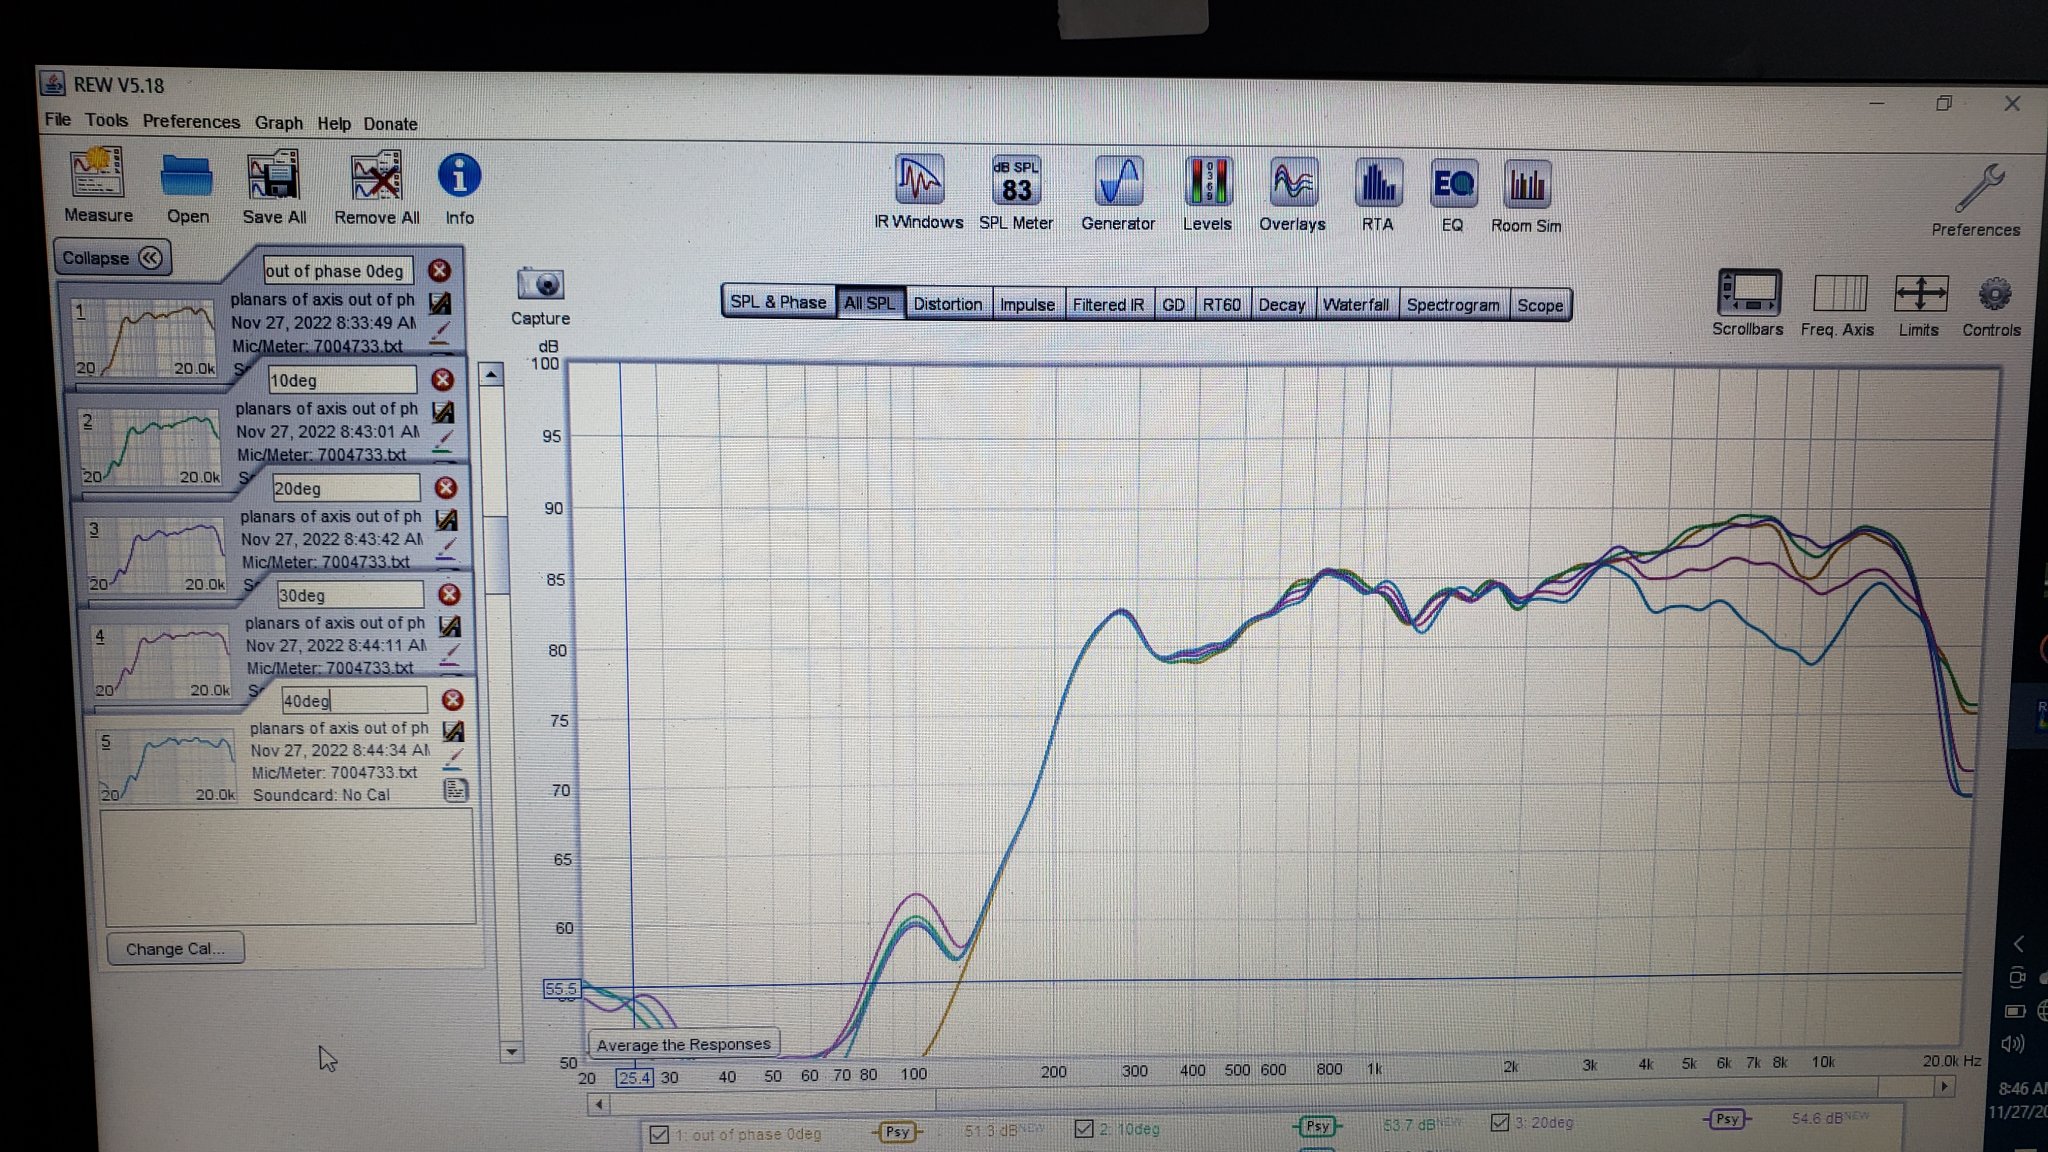Toggle graph Scrollbars icon
Screen dimensions: 2048x1152
point(1749,294)
